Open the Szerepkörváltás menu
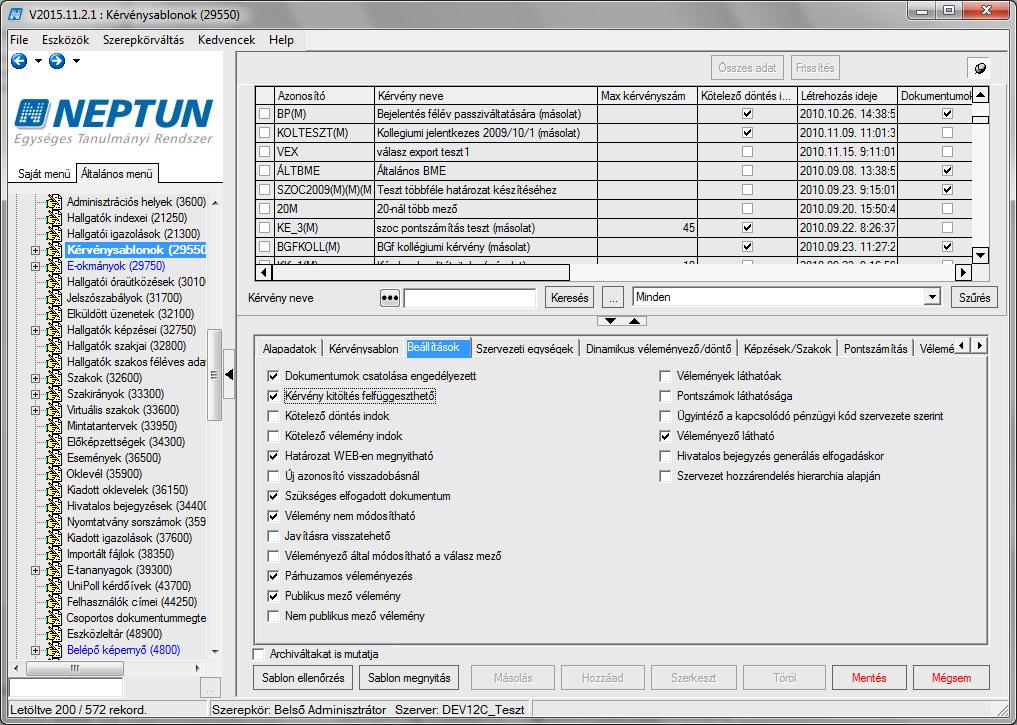The height and width of the screenshot is (725, 1017). [143, 40]
